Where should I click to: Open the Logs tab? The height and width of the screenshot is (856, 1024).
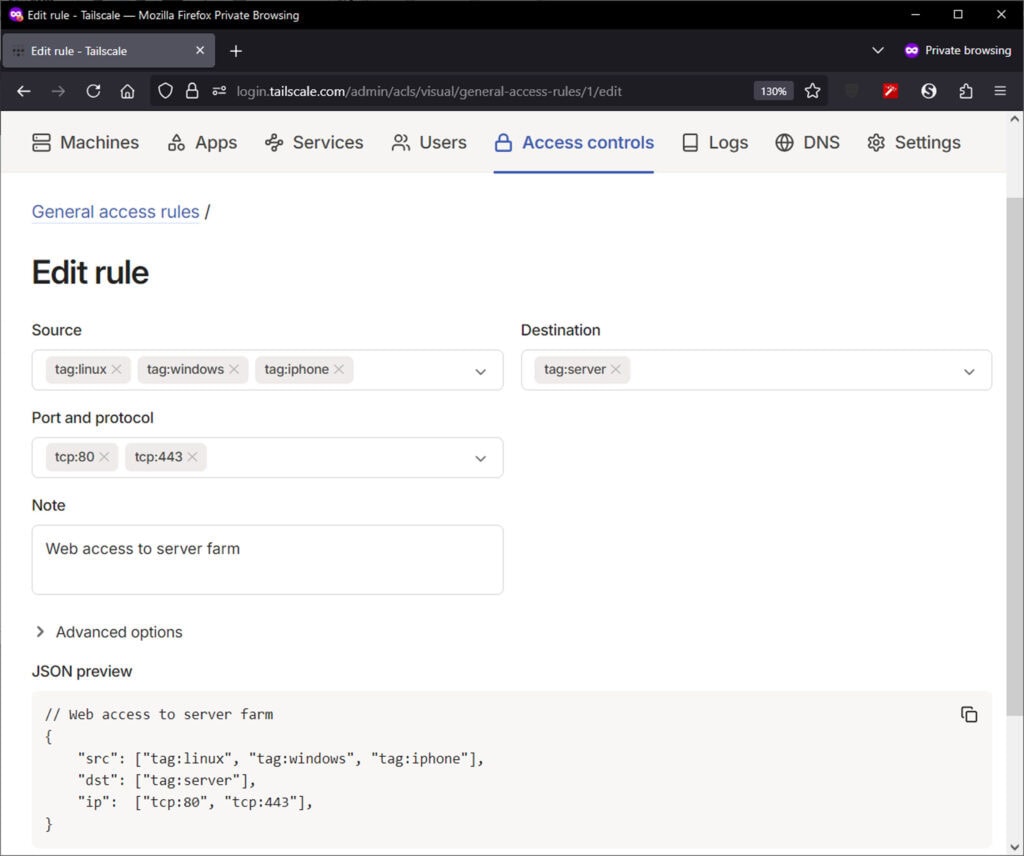(714, 142)
